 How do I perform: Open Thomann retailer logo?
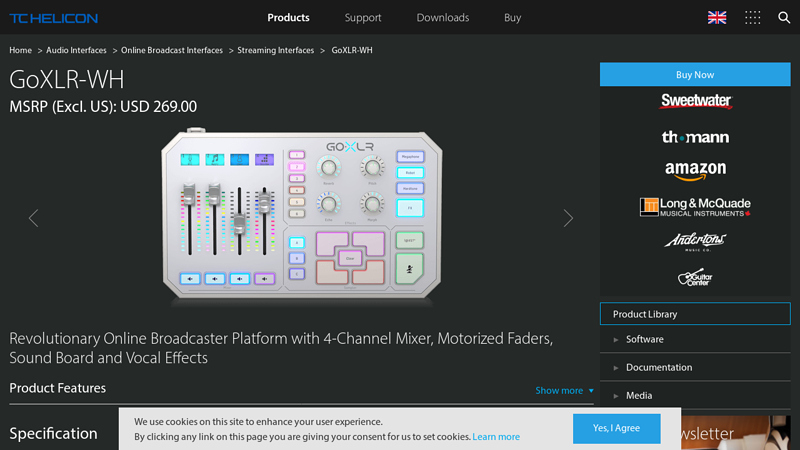coord(695,137)
